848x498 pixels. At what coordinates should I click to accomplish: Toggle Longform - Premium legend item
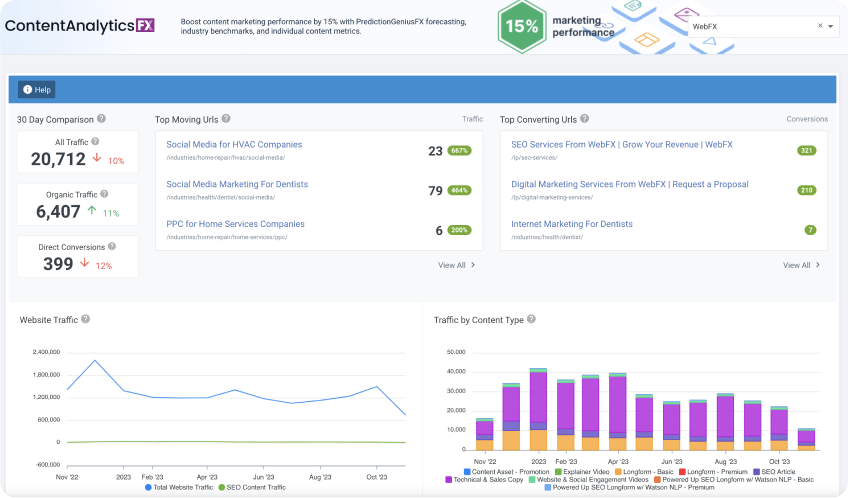pyautogui.click(x=714, y=472)
